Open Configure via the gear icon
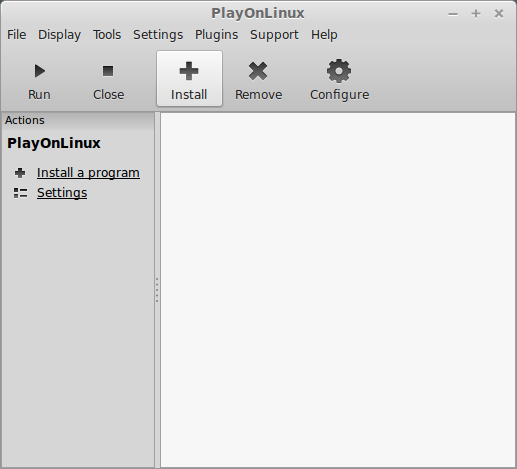 coord(339,71)
